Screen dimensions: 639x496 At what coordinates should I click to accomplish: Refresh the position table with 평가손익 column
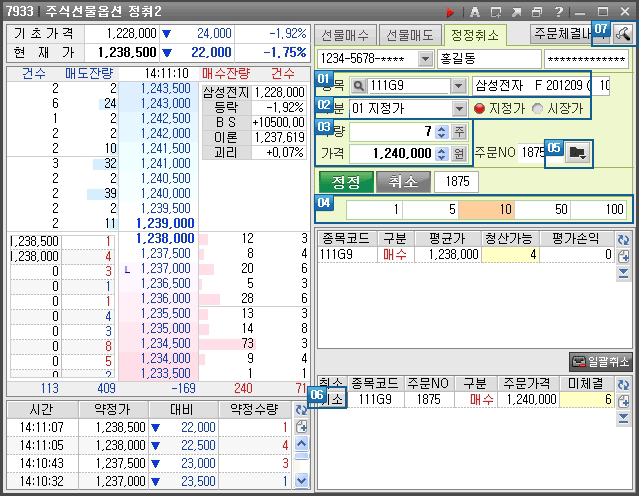click(x=623, y=240)
